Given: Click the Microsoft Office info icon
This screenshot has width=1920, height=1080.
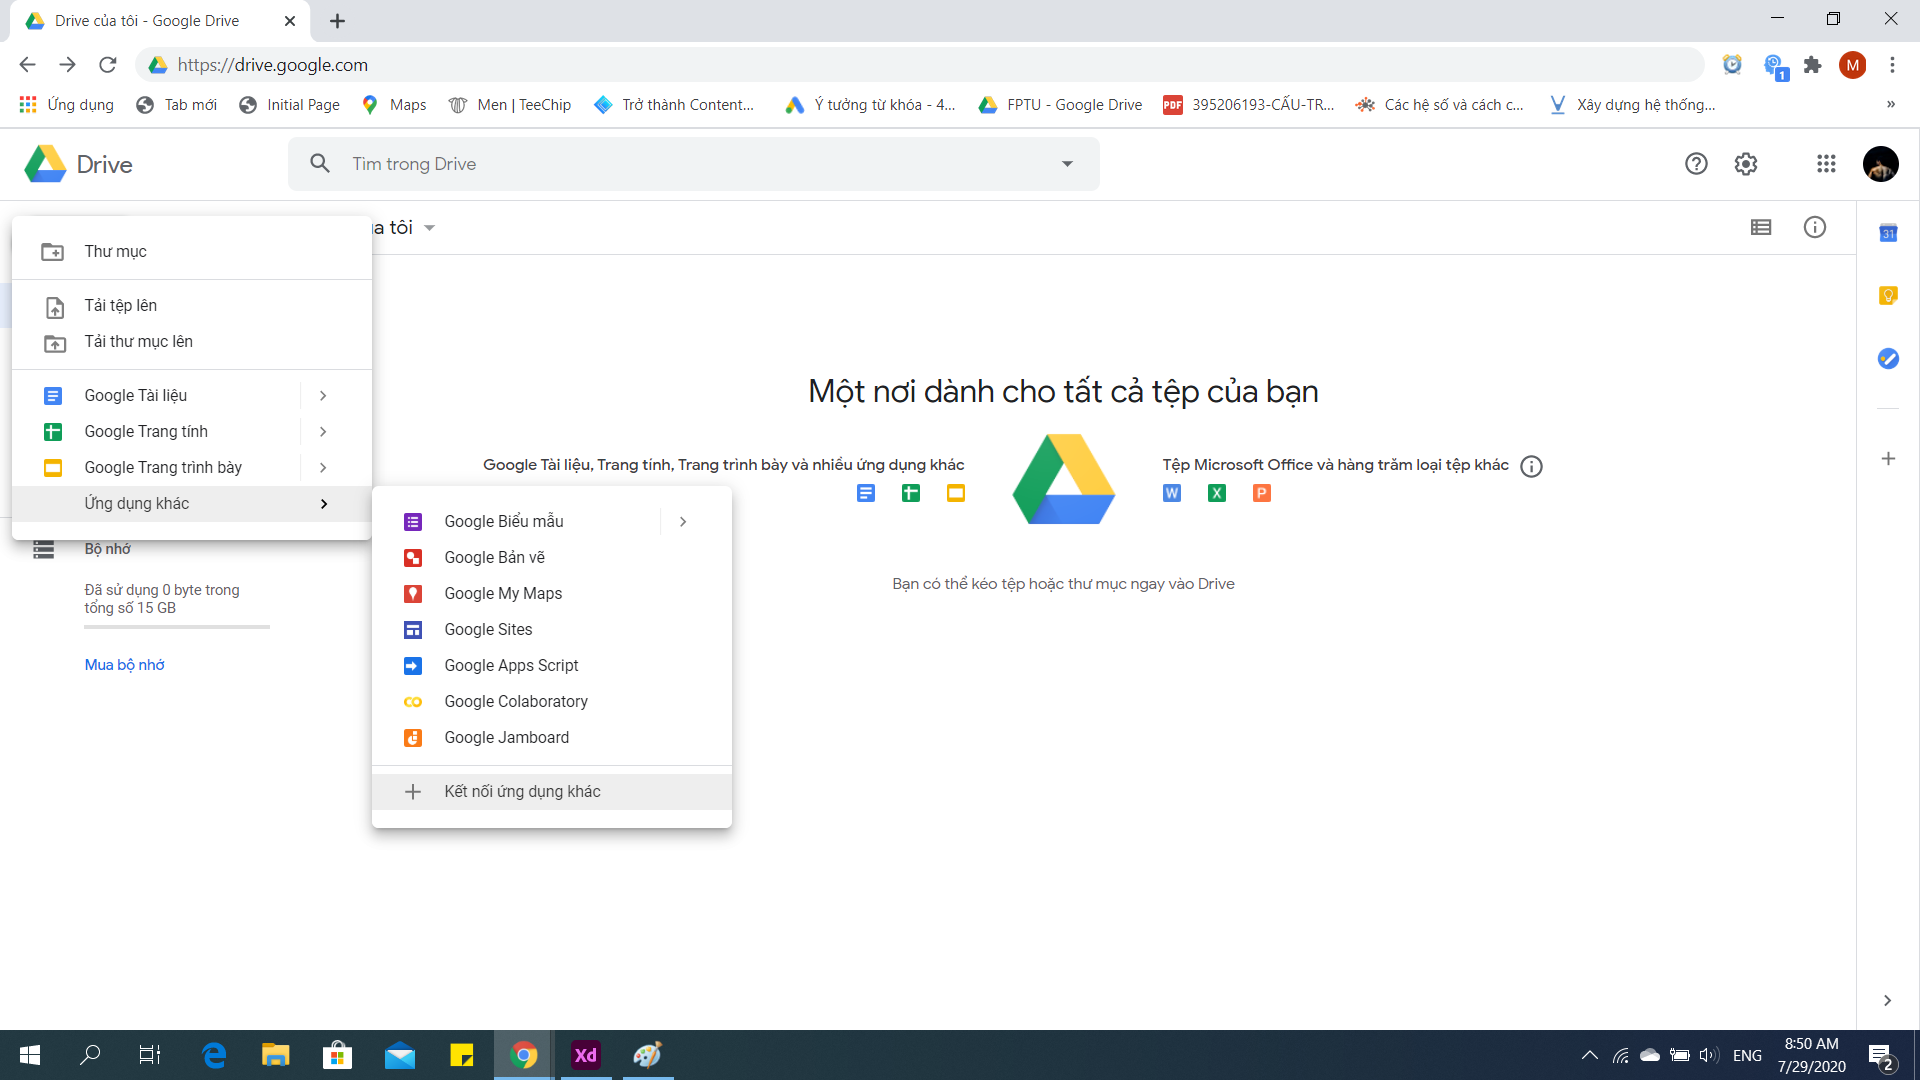Looking at the screenshot, I should pyautogui.click(x=1531, y=466).
